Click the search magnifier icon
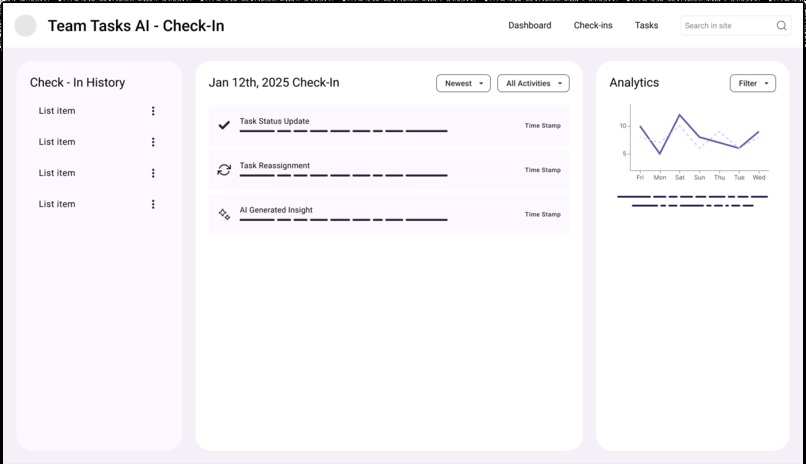This screenshot has width=806, height=464. [781, 26]
